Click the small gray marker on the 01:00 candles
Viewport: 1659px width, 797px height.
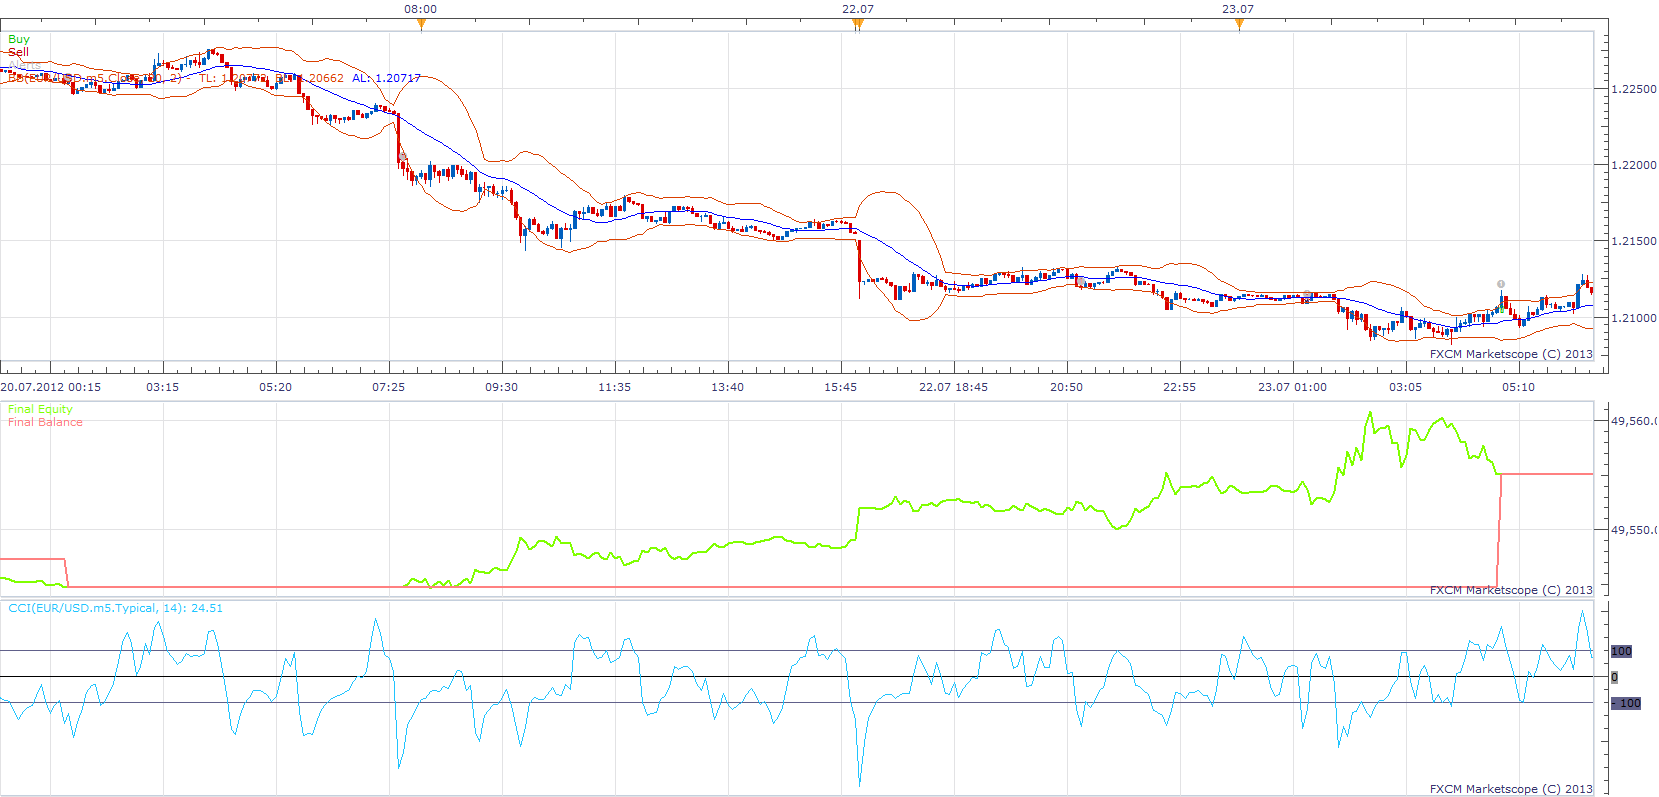tap(1307, 294)
